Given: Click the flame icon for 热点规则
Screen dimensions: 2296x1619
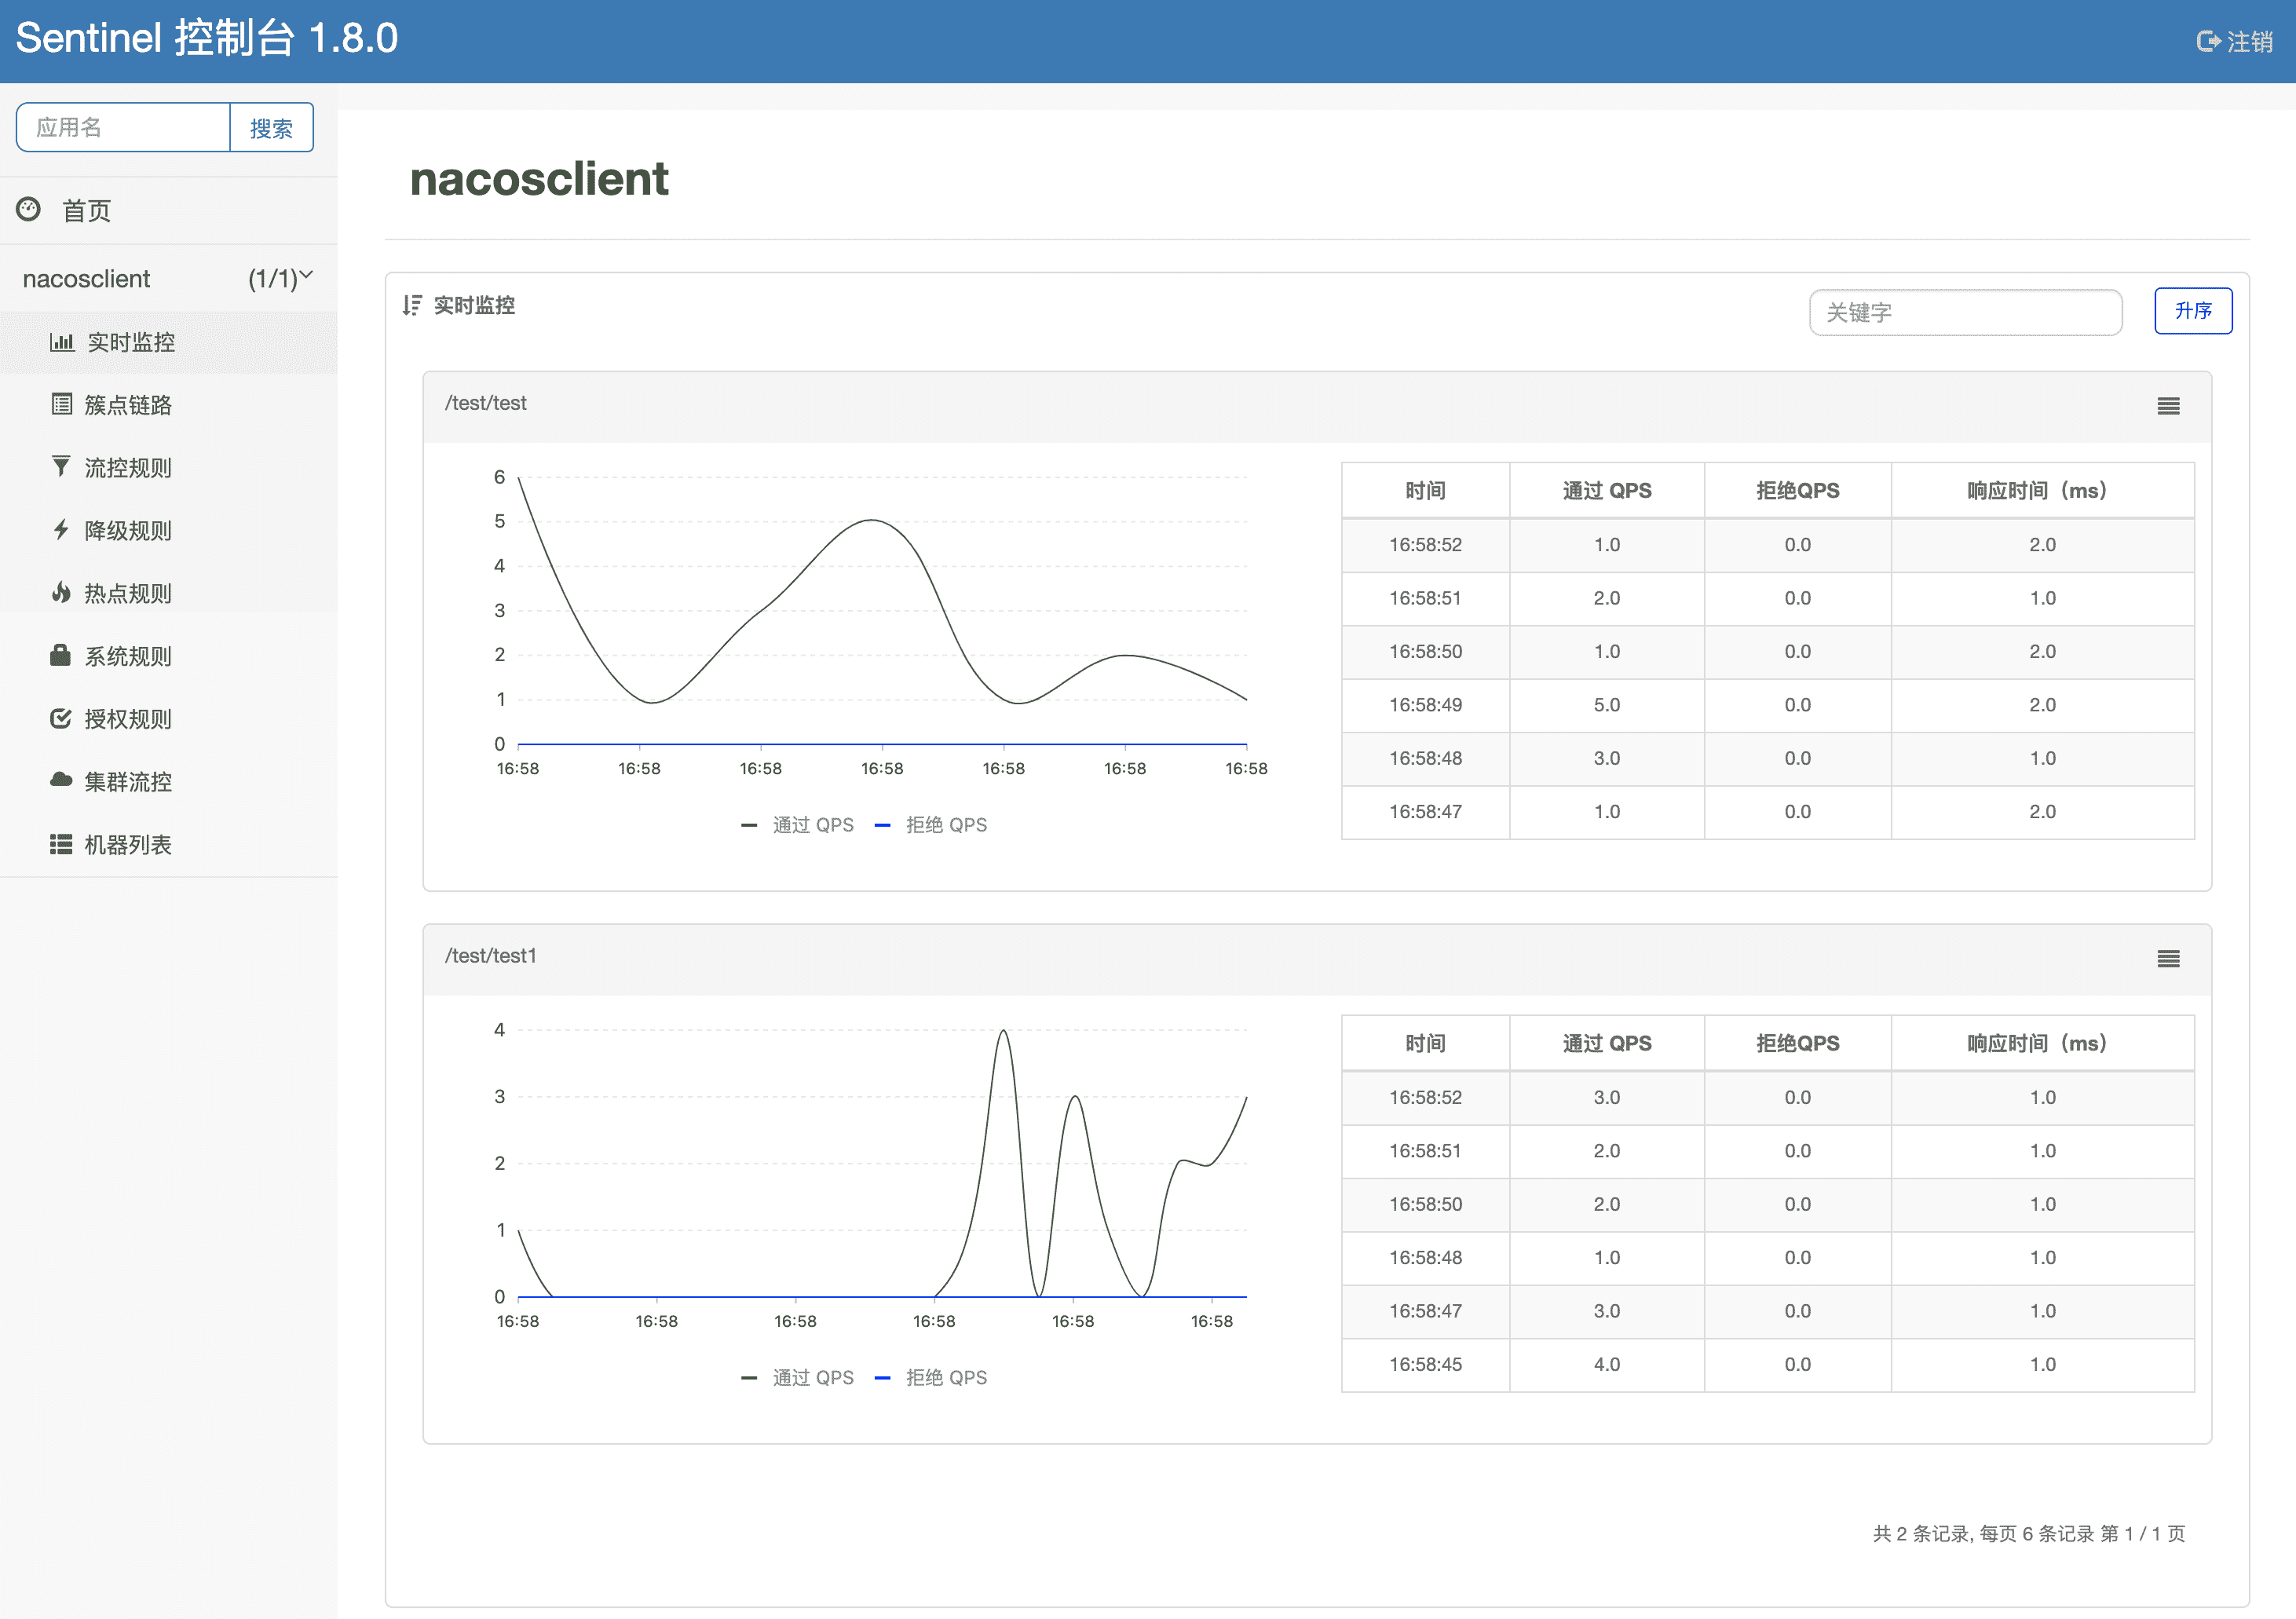Looking at the screenshot, I should (61, 593).
